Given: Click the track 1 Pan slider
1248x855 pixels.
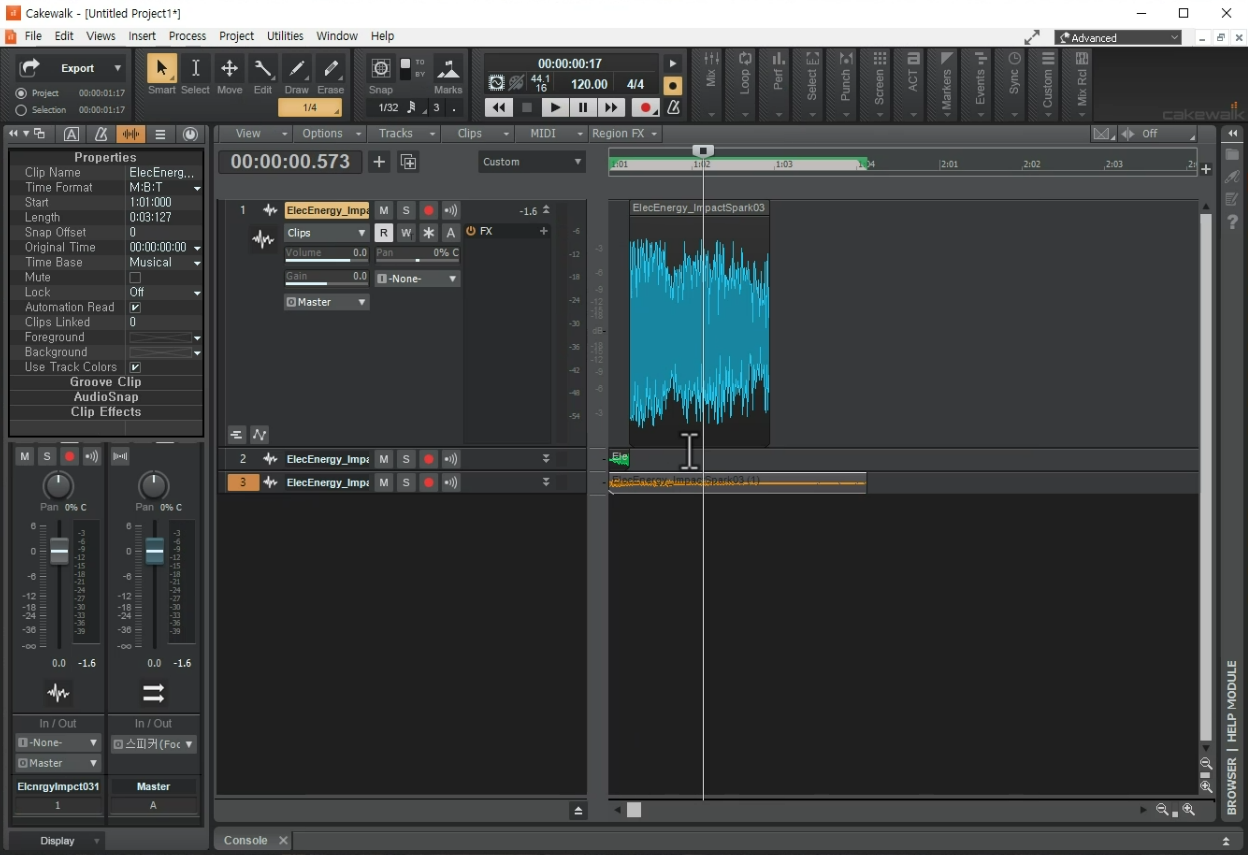Looking at the screenshot, I should tap(418, 255).
